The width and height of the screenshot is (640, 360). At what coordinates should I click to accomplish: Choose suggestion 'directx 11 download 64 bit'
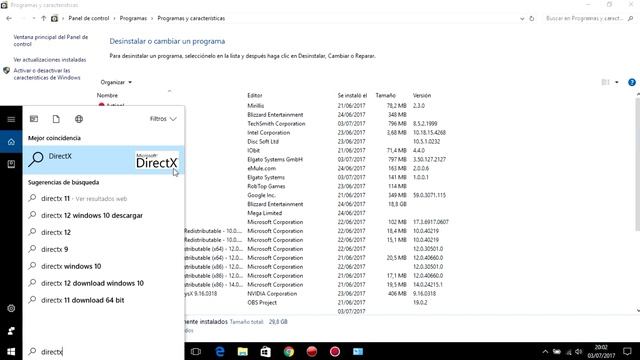coord(104,300)
